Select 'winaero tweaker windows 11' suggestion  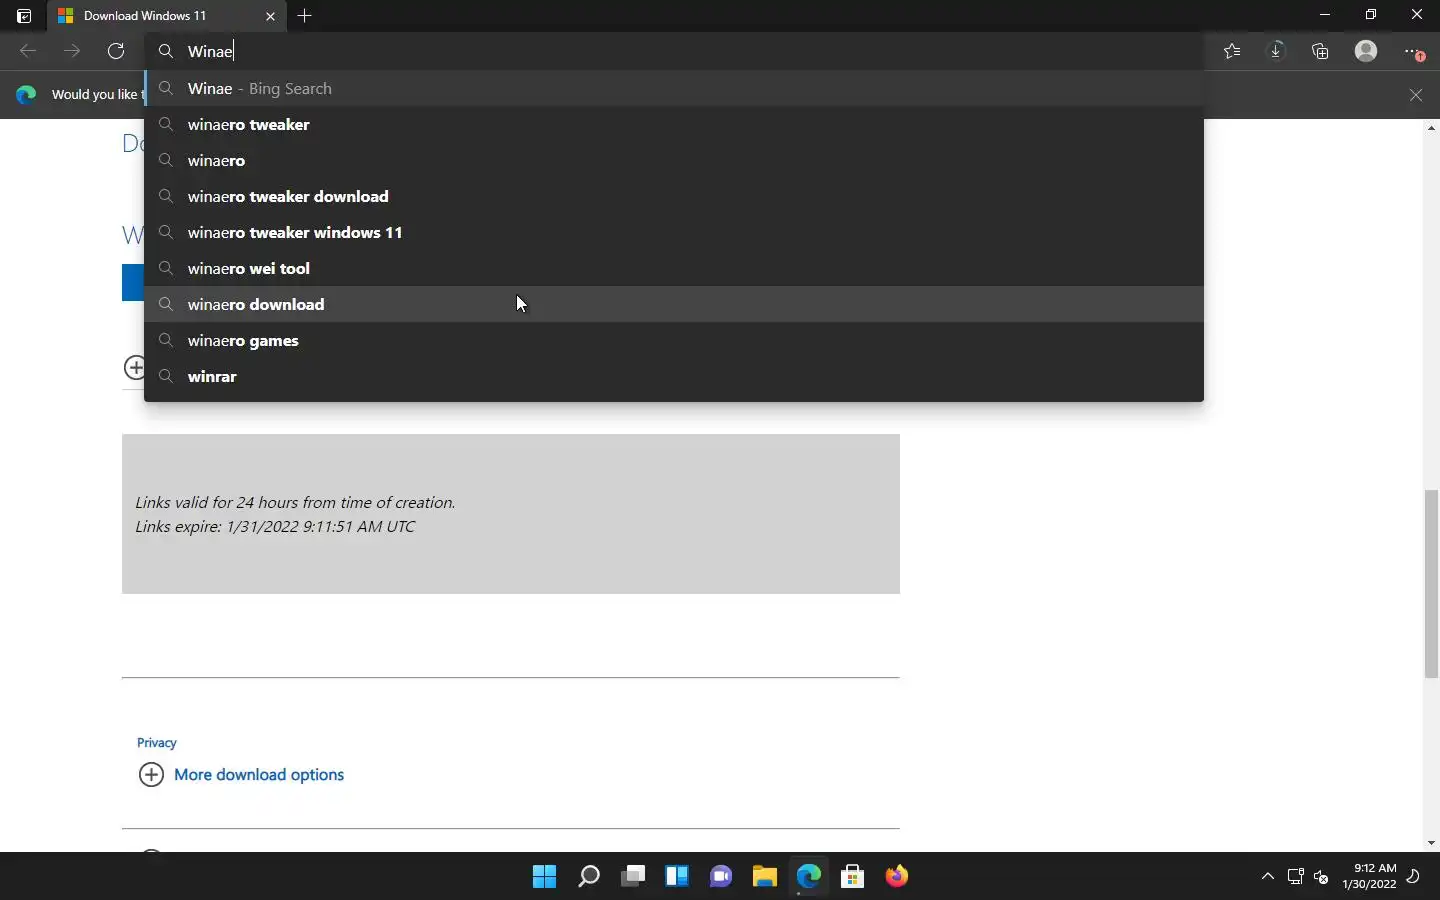coord(674,232)
